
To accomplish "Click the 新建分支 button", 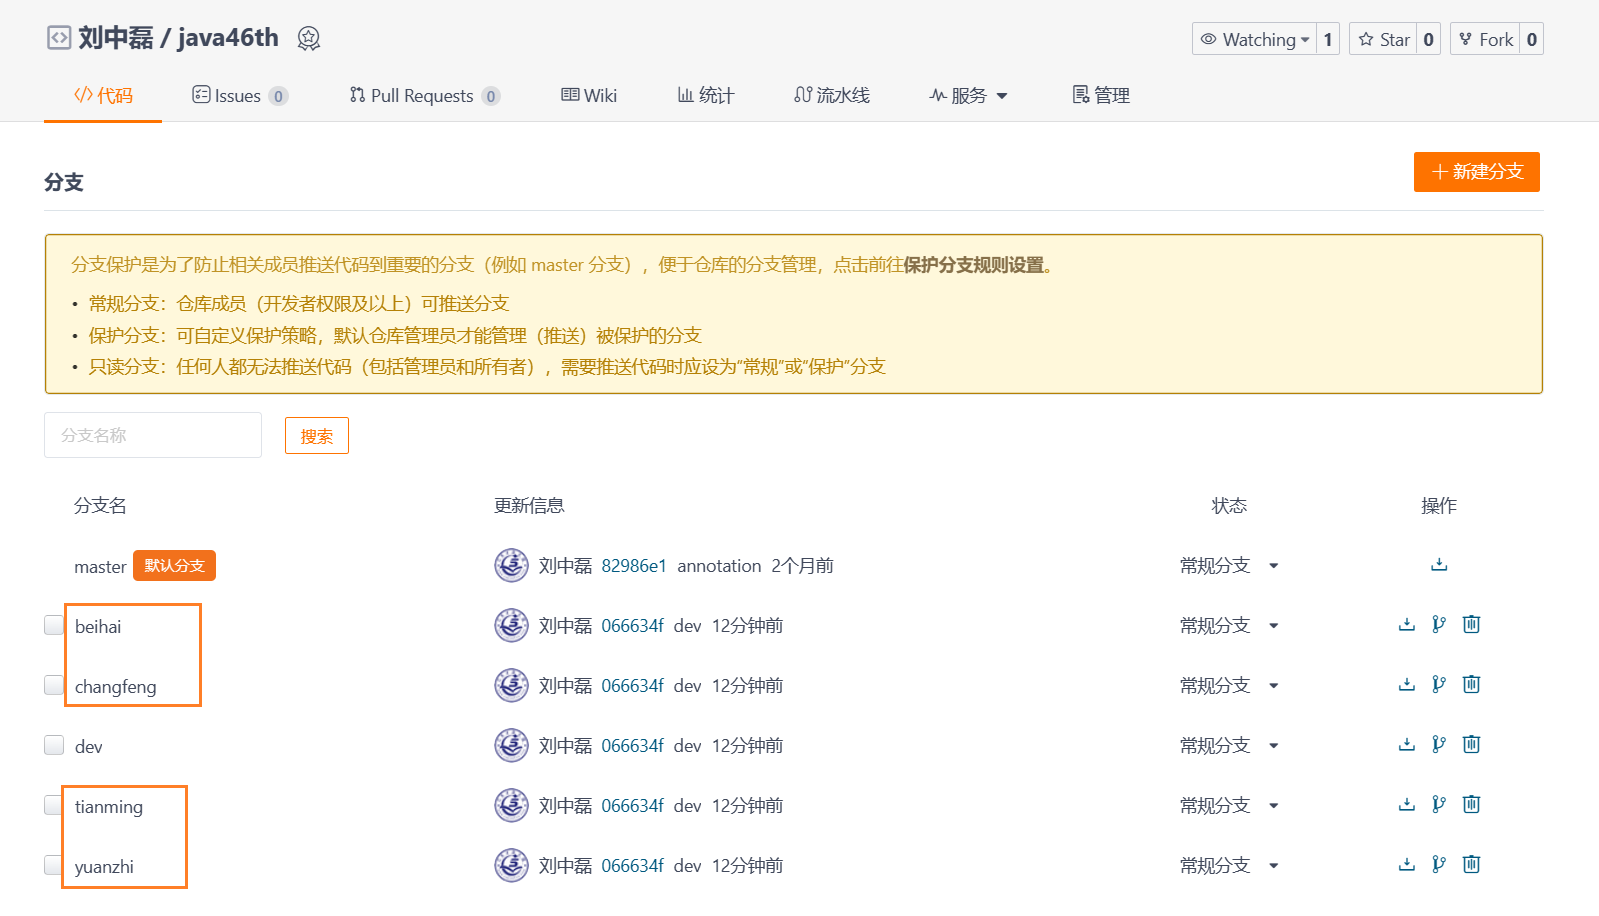I will click(x=1476, y=172).
